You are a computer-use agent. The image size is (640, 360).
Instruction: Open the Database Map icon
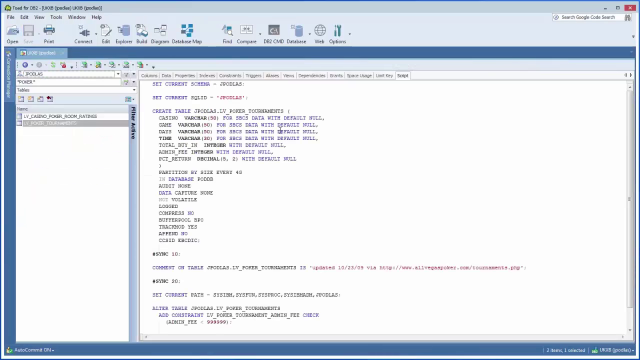tap(187, 34)
